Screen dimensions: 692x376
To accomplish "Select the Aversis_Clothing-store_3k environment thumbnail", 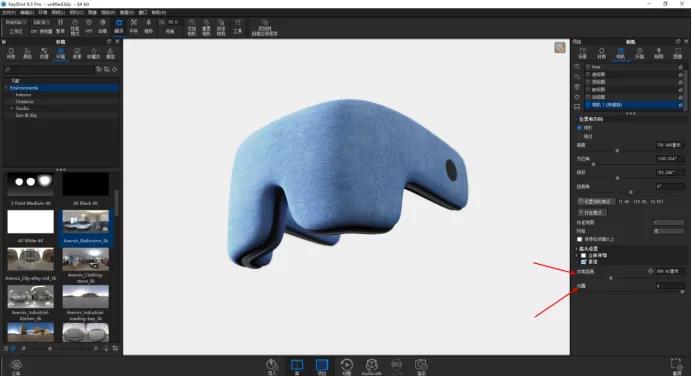I will click(86, 259).
